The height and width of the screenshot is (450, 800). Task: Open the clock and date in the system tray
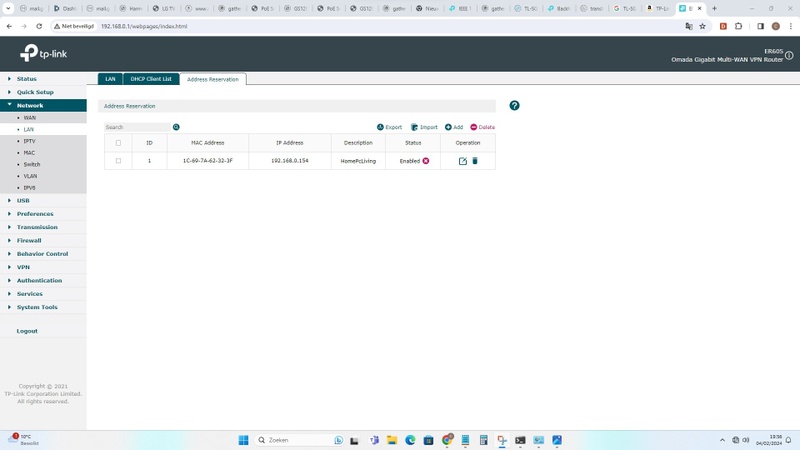click(769, 440)
